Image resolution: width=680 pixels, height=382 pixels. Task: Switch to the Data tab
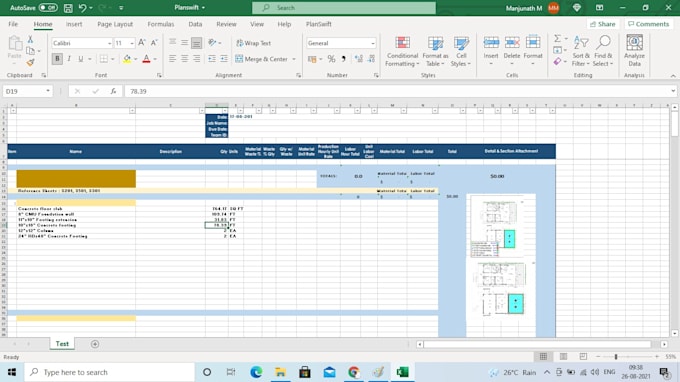195,24
